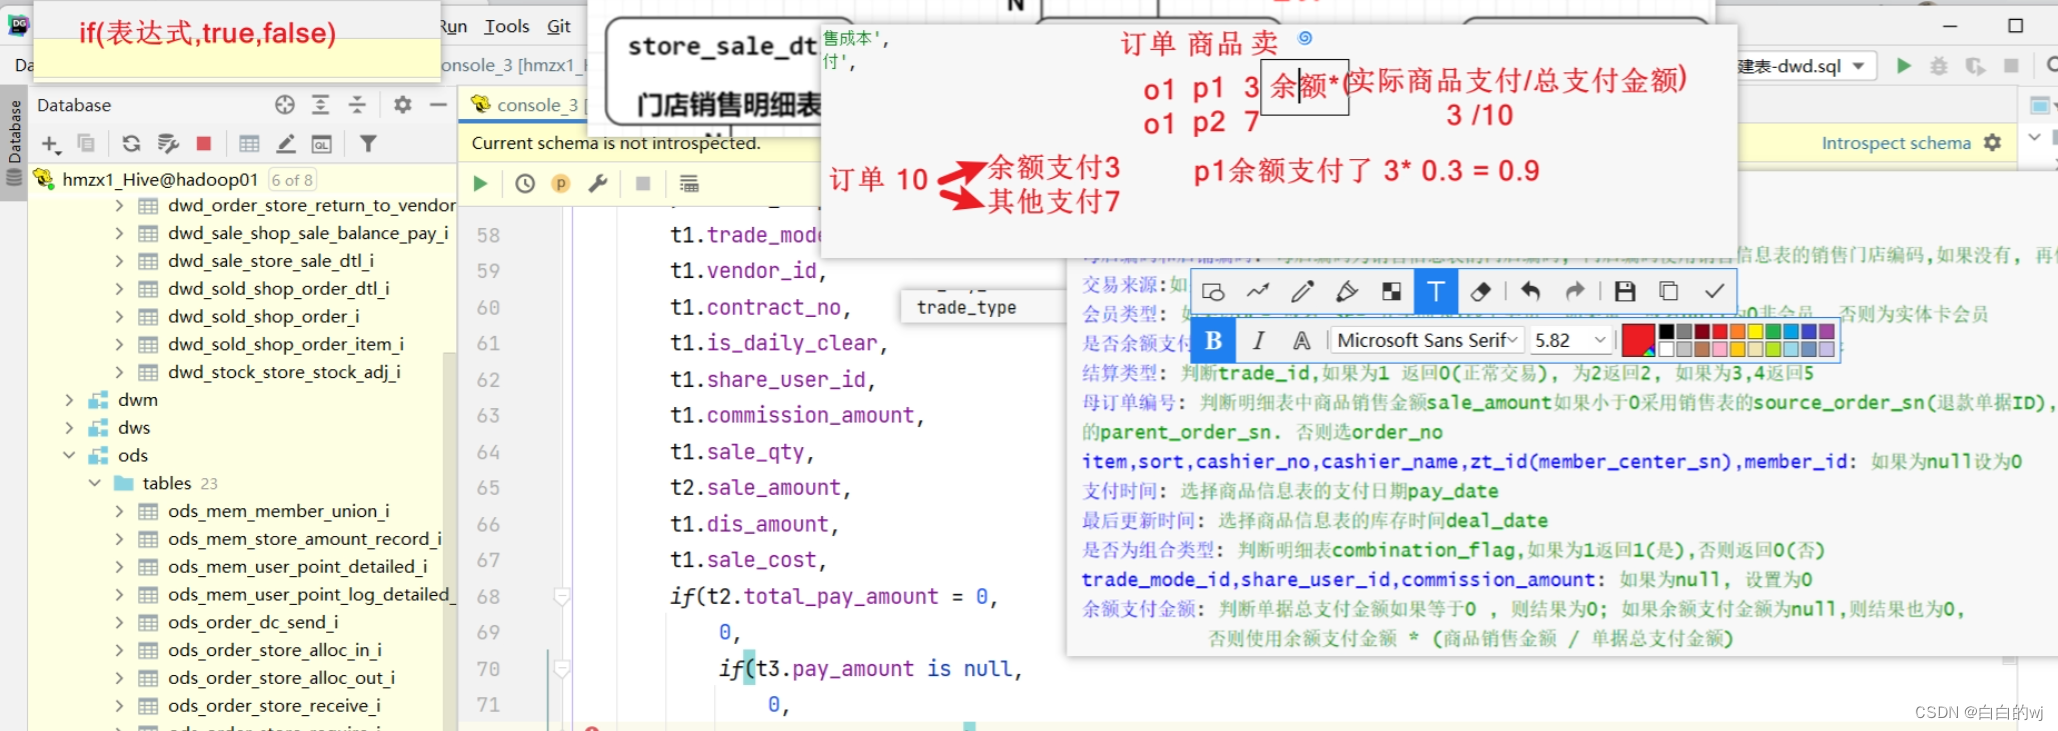Select the pencil tool in screenshot toolbar
The image size is (2058, 731).
pos(1302,291)
